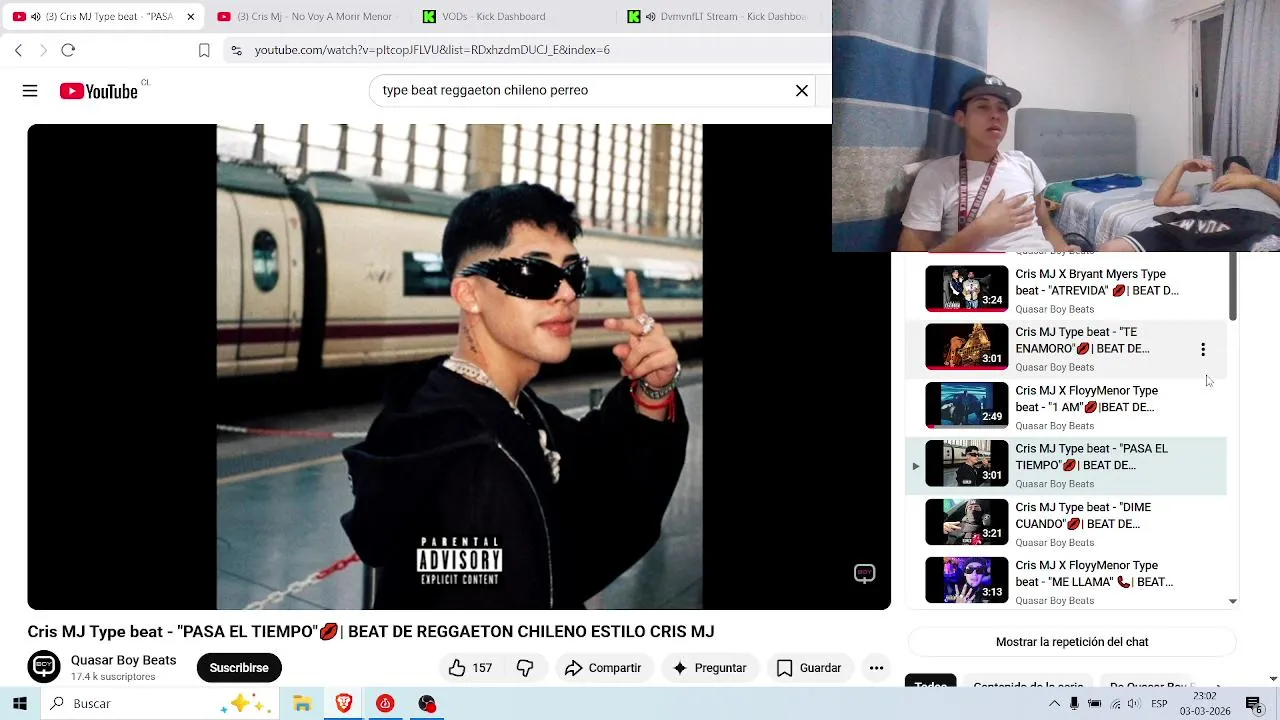Open Quasar Boy Beats channel name link
Image resolution: width=1280 pixels, height=720 pixels.
(123, 660)
